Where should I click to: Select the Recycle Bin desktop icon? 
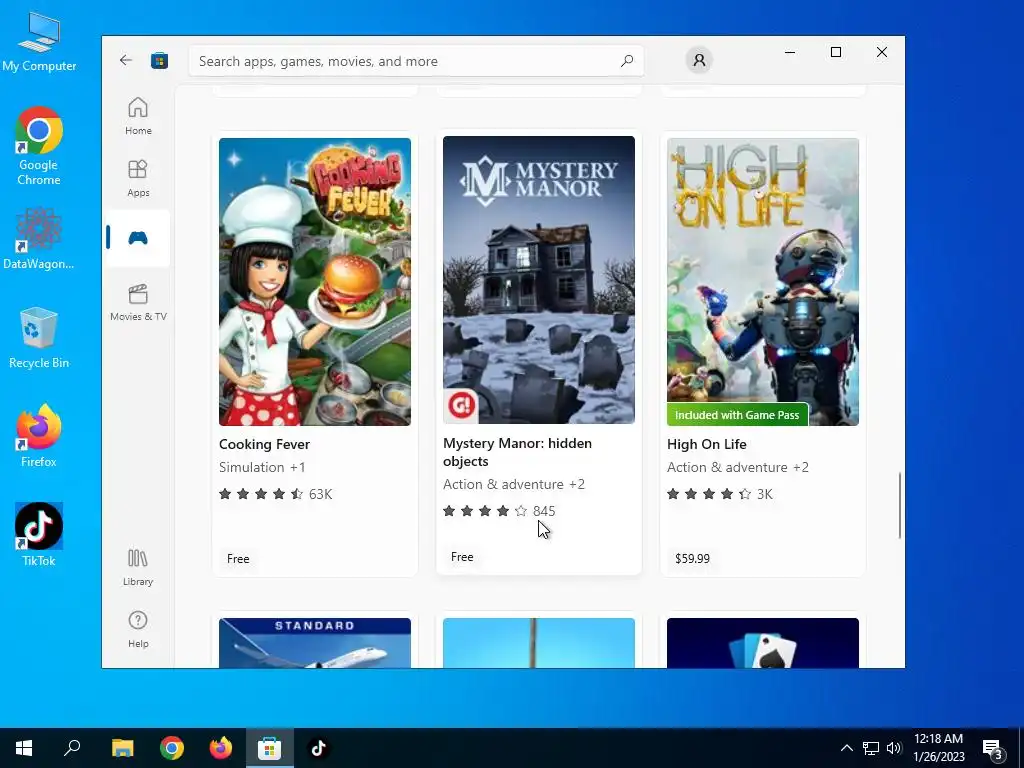pos(39,338)
